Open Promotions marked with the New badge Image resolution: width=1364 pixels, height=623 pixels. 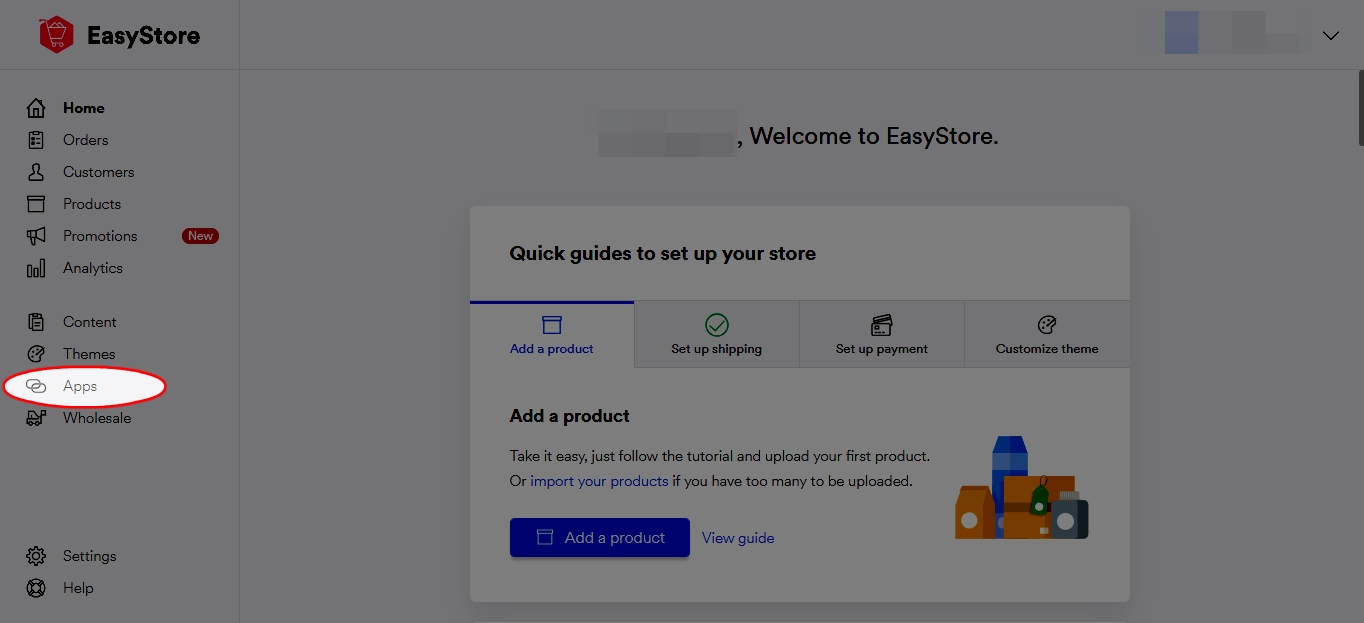[100, 235]
